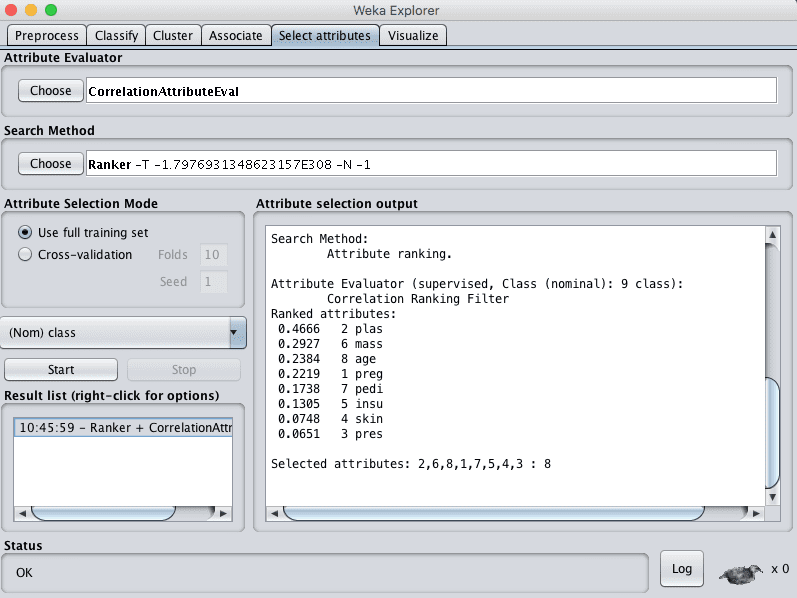The height and width of the screenshot is (598, 797).
Task: Click output pane scroll up arrow
Action: [772, 234]
